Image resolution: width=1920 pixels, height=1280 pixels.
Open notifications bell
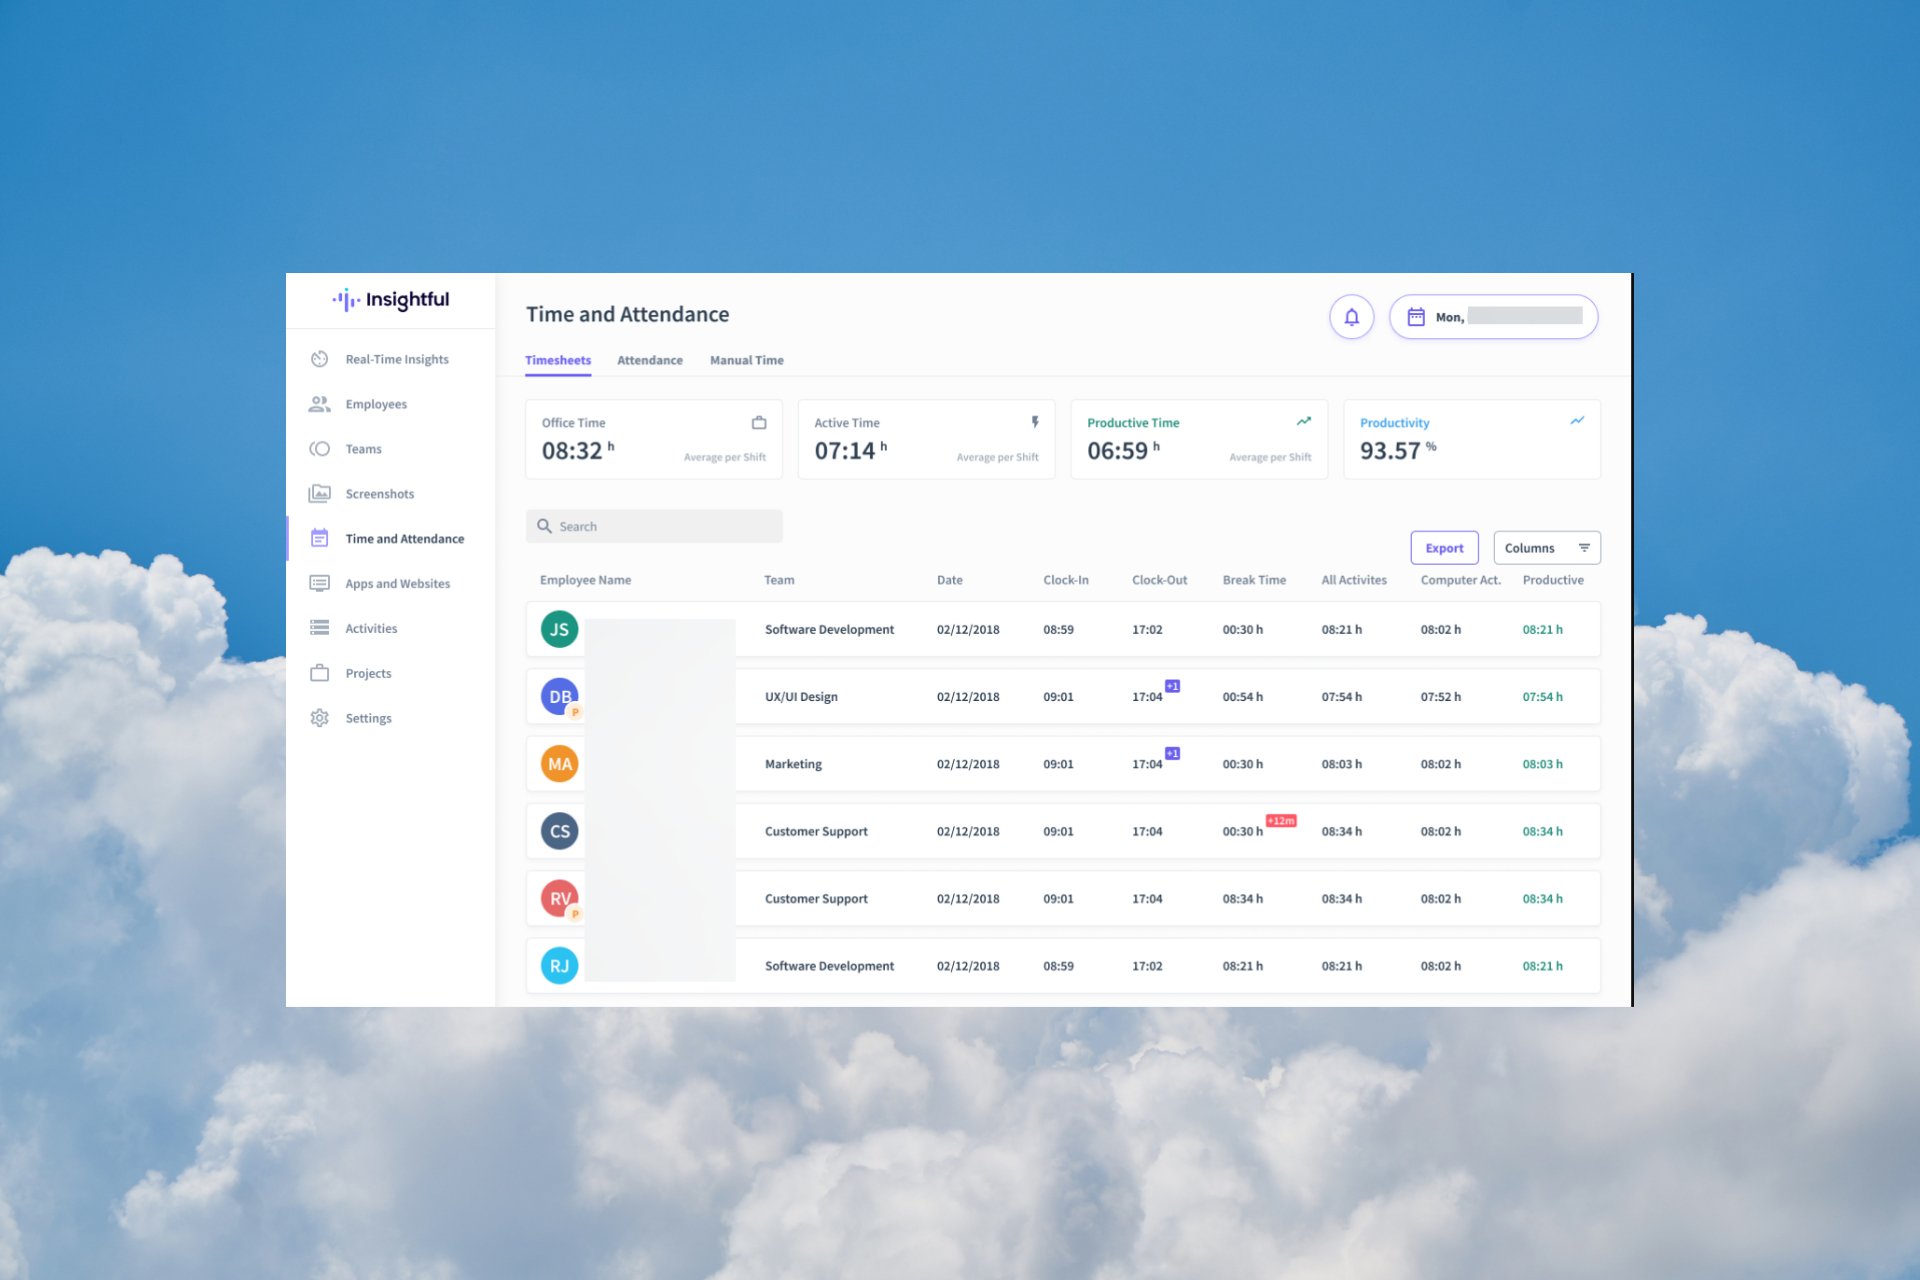coord(1352,317)
